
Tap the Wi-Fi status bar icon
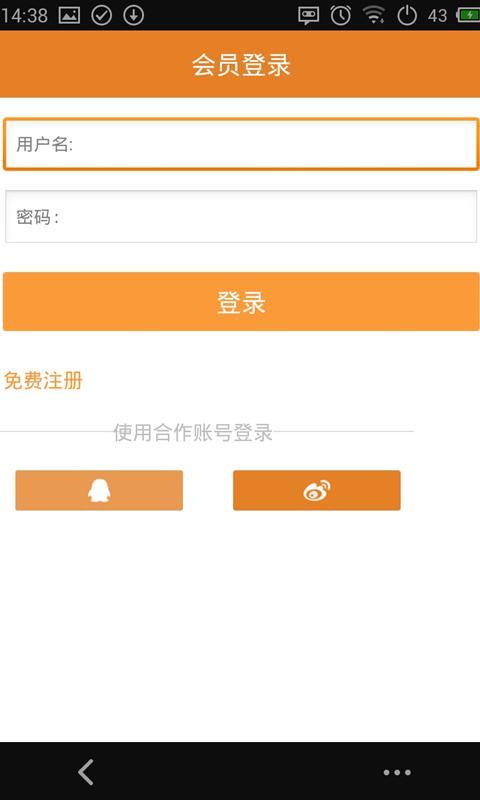[x=374, y=15]
